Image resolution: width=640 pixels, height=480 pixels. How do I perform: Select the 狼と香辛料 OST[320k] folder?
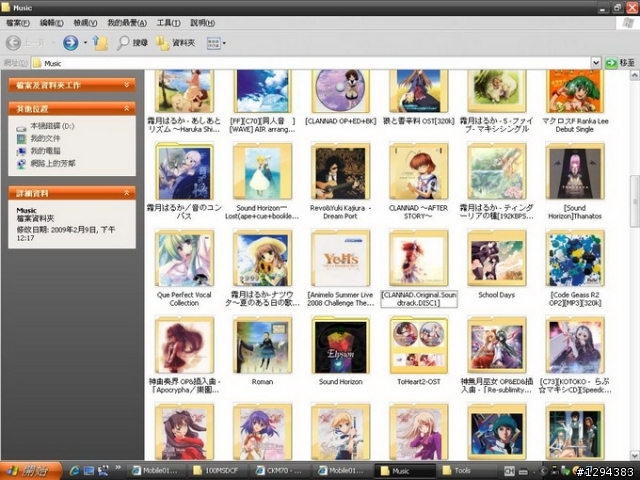coord(418,98)
